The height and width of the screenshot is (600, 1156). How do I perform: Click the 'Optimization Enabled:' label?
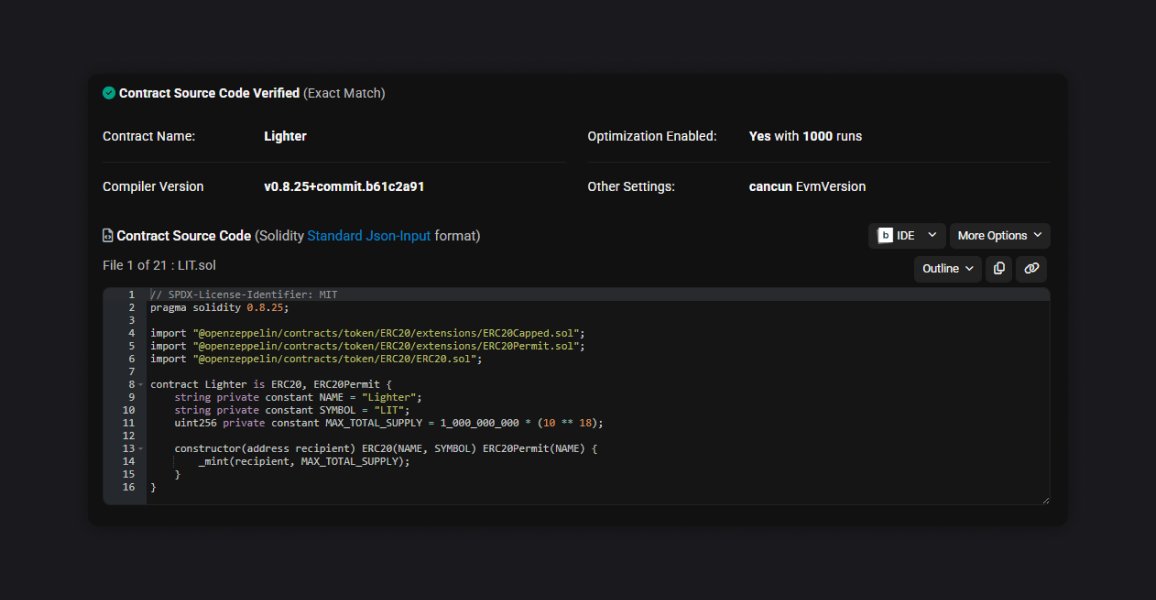(652, 136)
